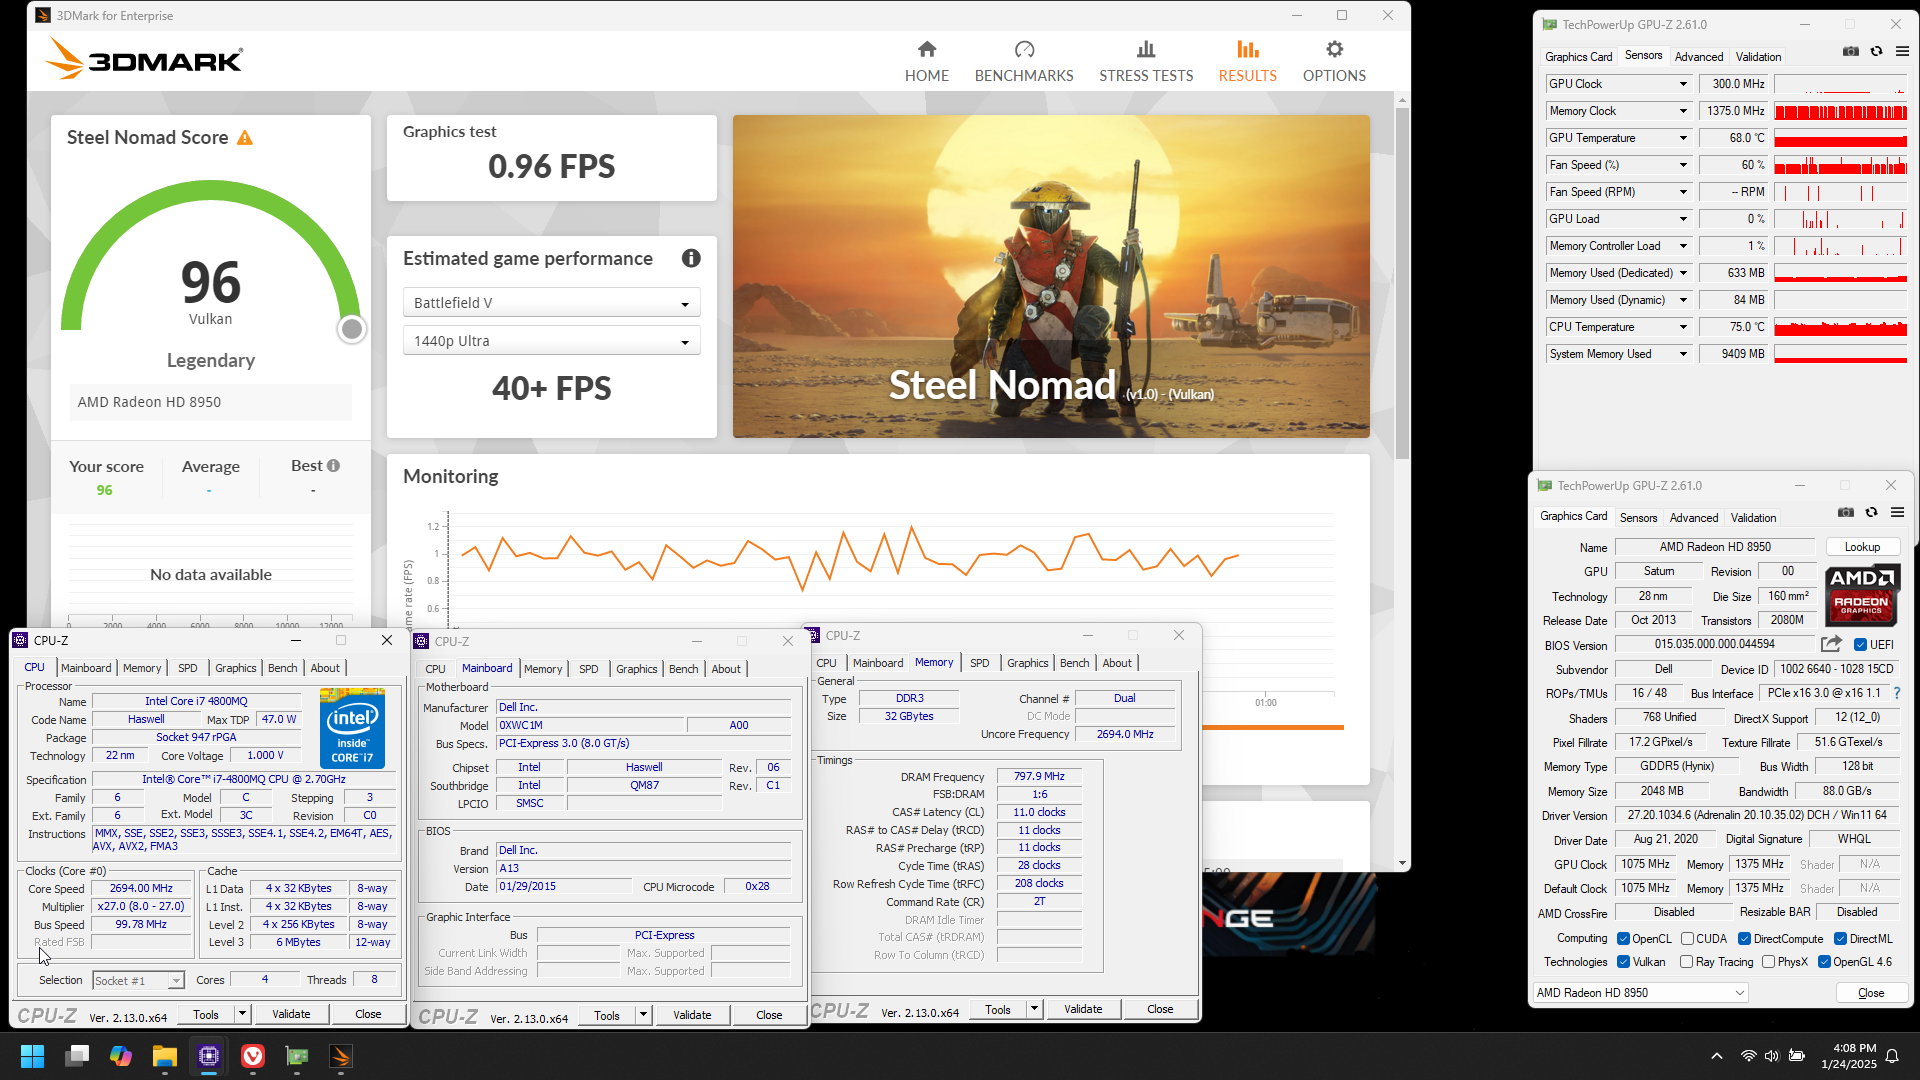Toggle the CUDA checkbox
The width and height of the screenshot is (1920, 1080).
1688,939
